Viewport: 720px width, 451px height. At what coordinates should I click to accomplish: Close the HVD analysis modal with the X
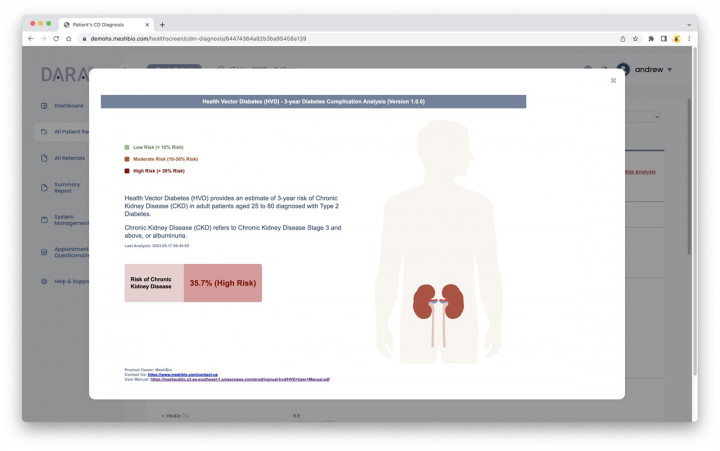[613, 81]
